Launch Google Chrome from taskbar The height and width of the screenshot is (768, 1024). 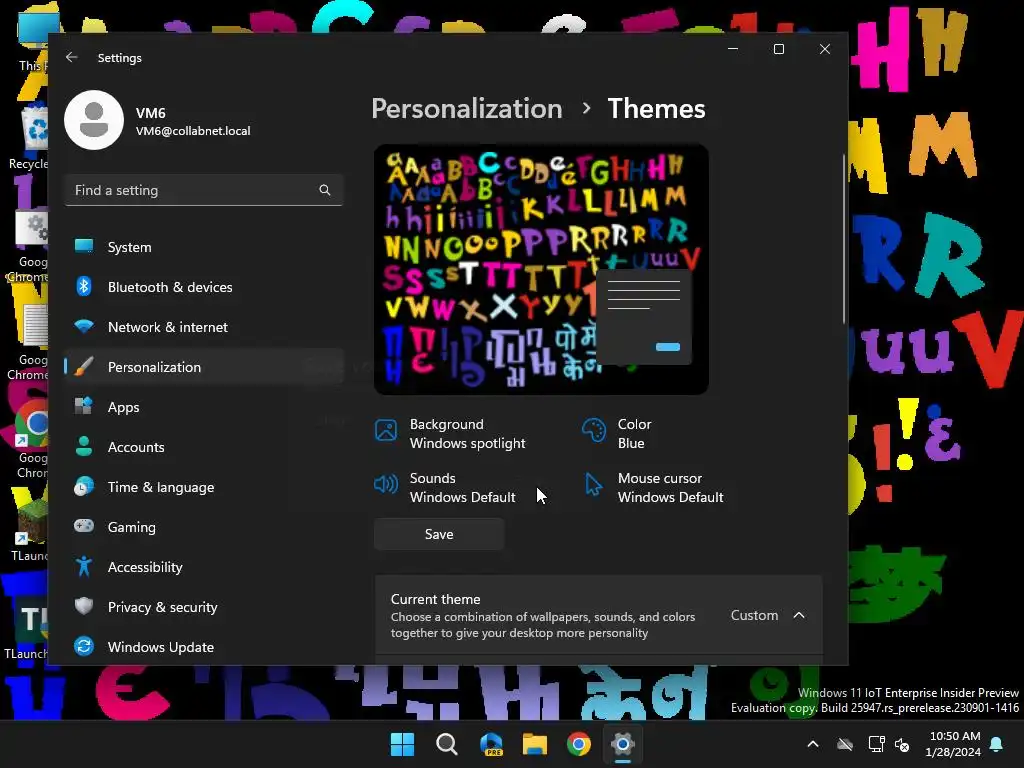[x=579, y=744]
